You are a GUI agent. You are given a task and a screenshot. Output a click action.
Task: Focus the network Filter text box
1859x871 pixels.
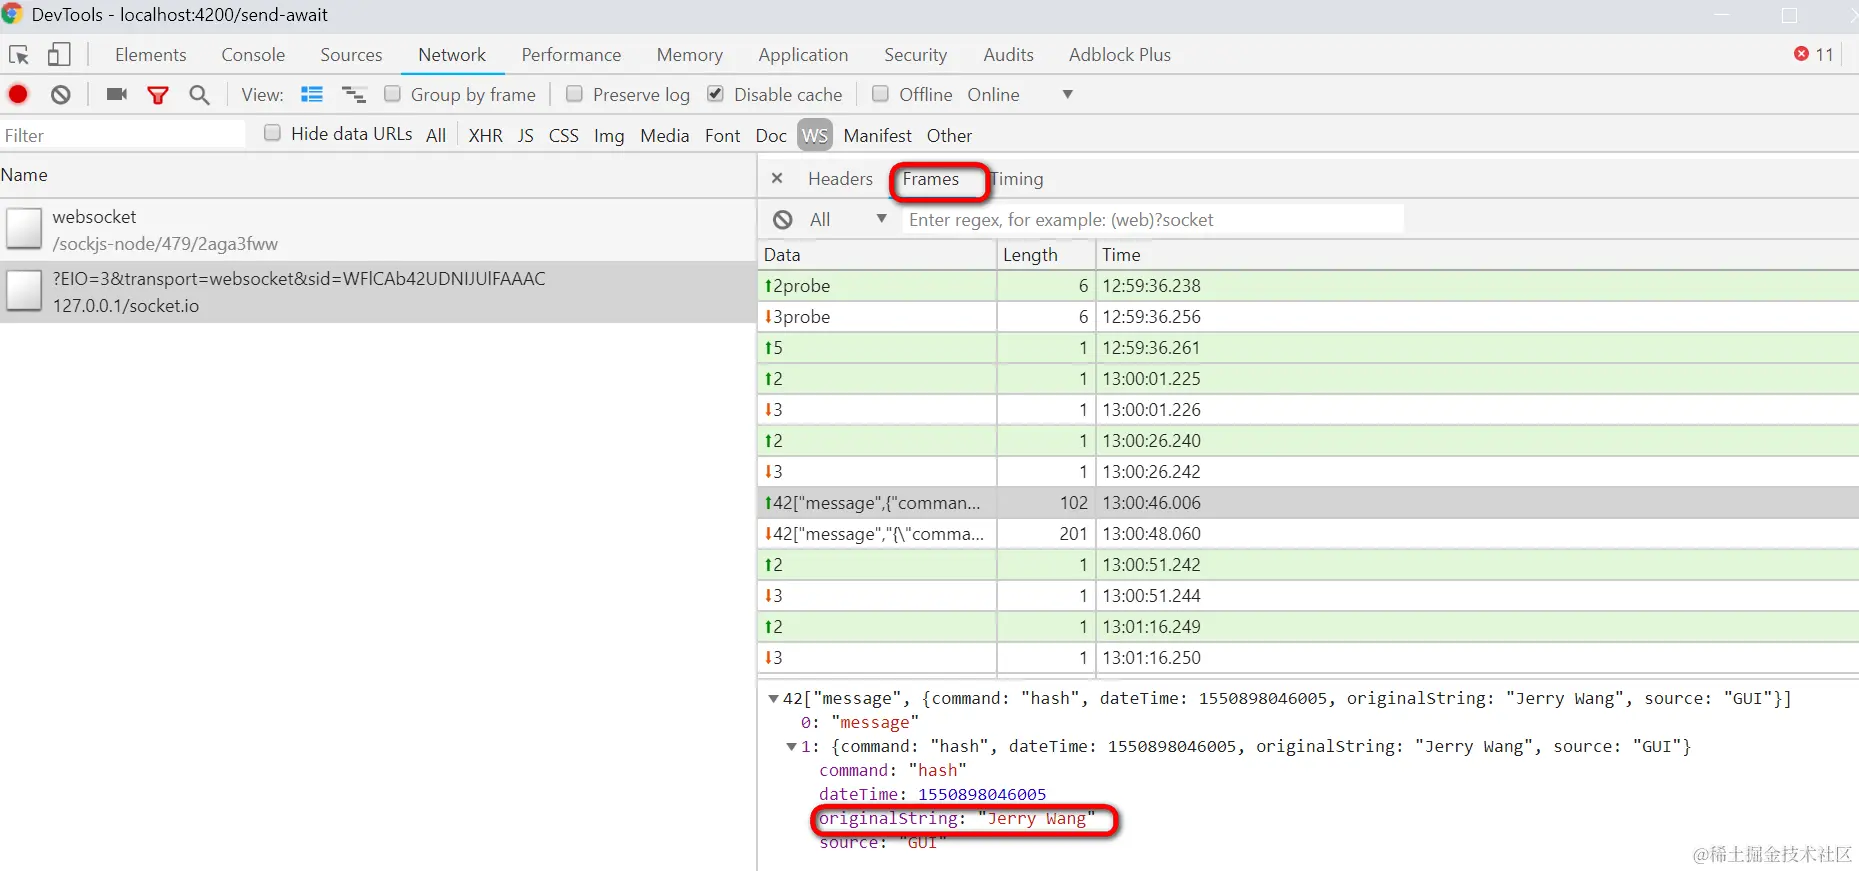pos(122,135)
